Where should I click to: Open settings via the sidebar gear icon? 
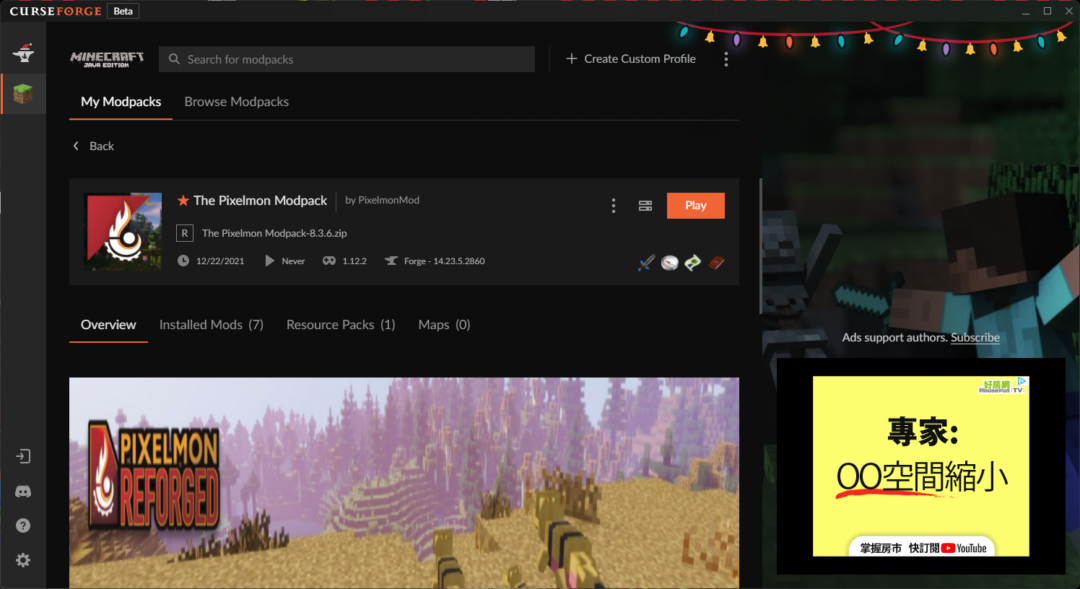23,560
